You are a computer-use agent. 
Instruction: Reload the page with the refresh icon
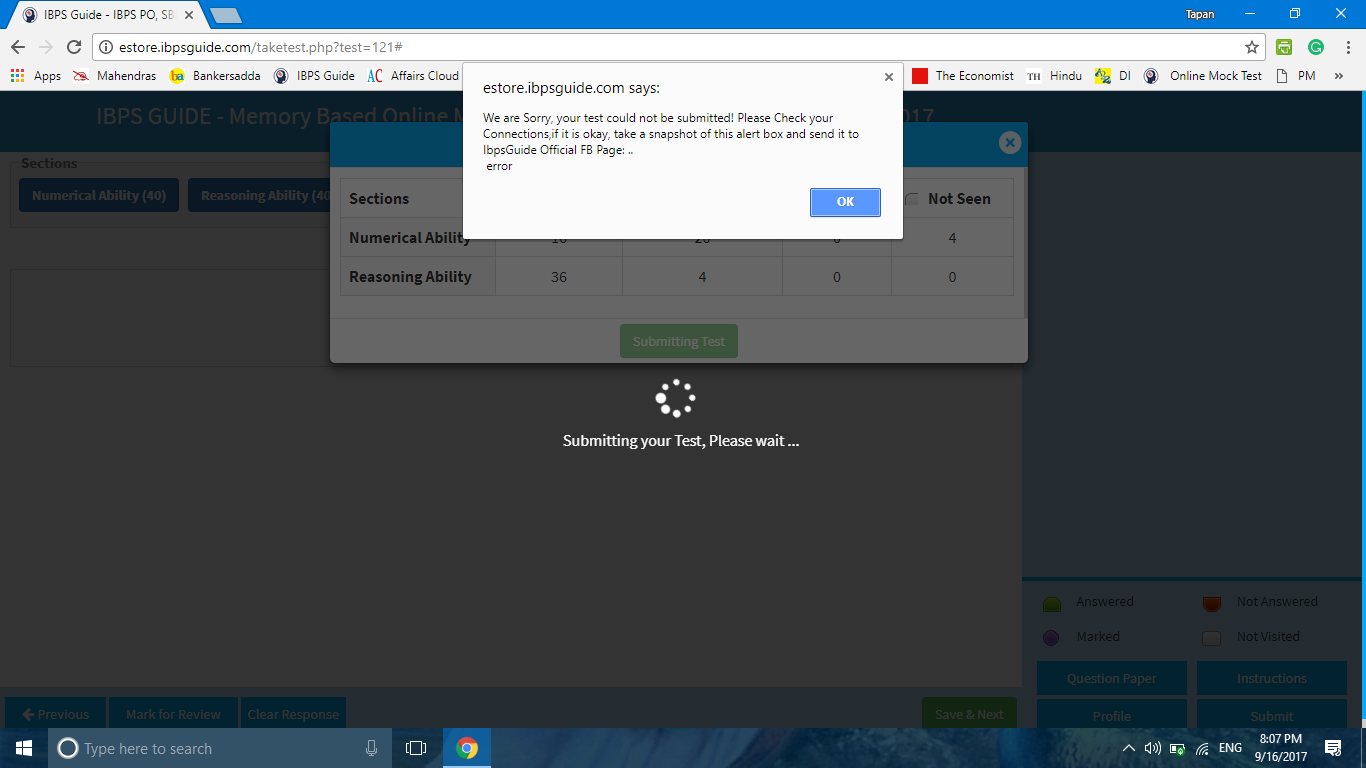tap(73, 47)
